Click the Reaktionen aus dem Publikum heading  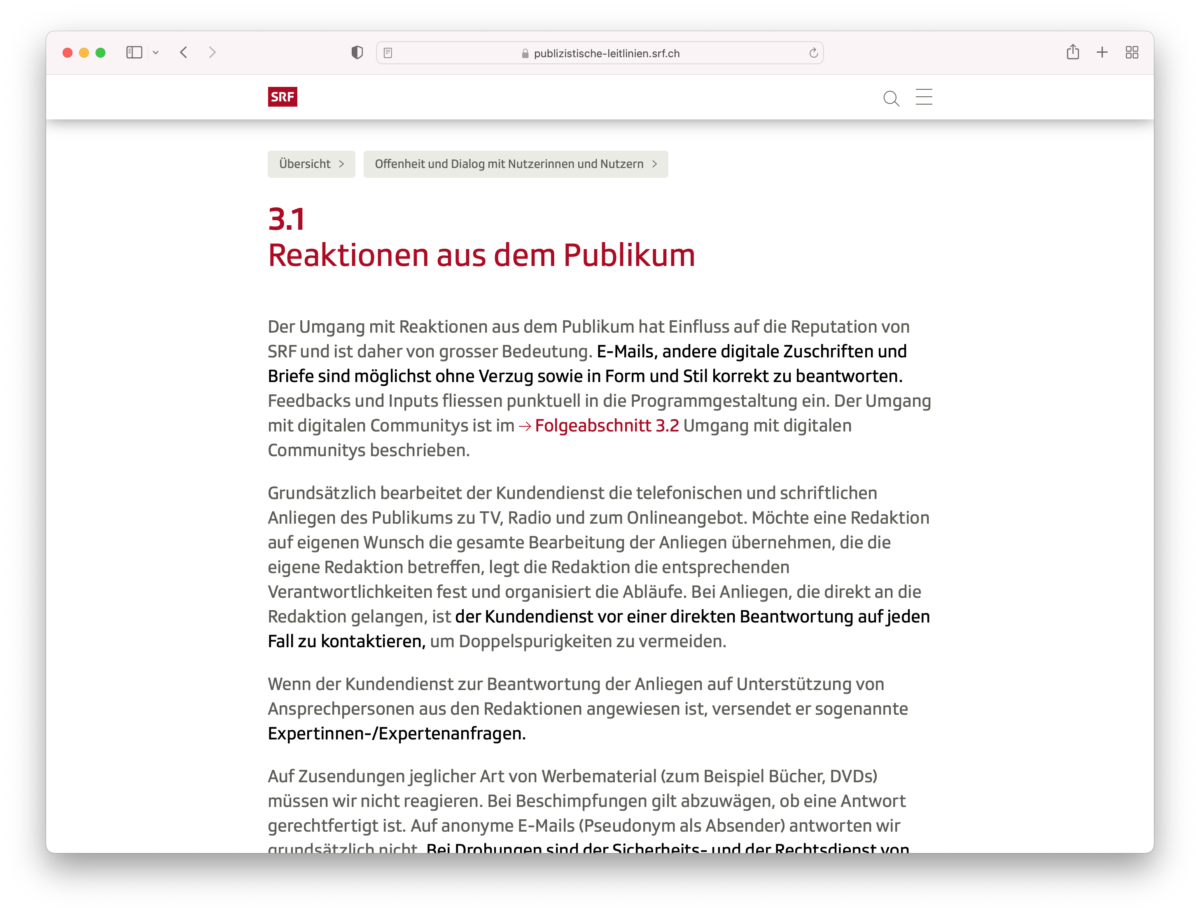coord(481,255)
